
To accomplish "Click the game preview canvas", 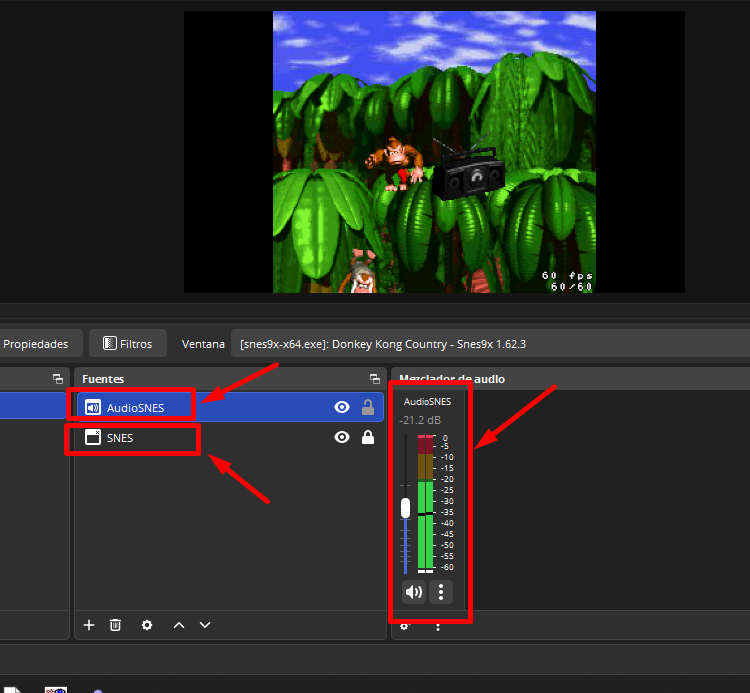I will 434,152.
